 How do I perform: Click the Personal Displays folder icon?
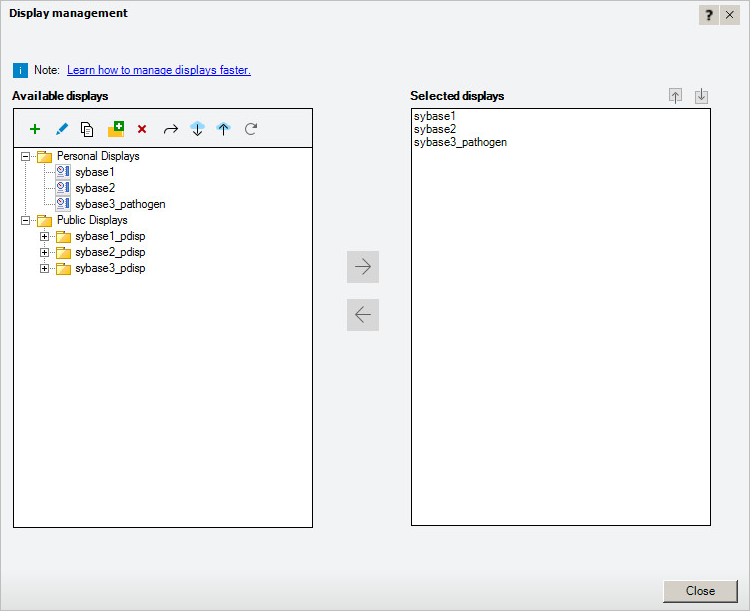pos(44,156)
